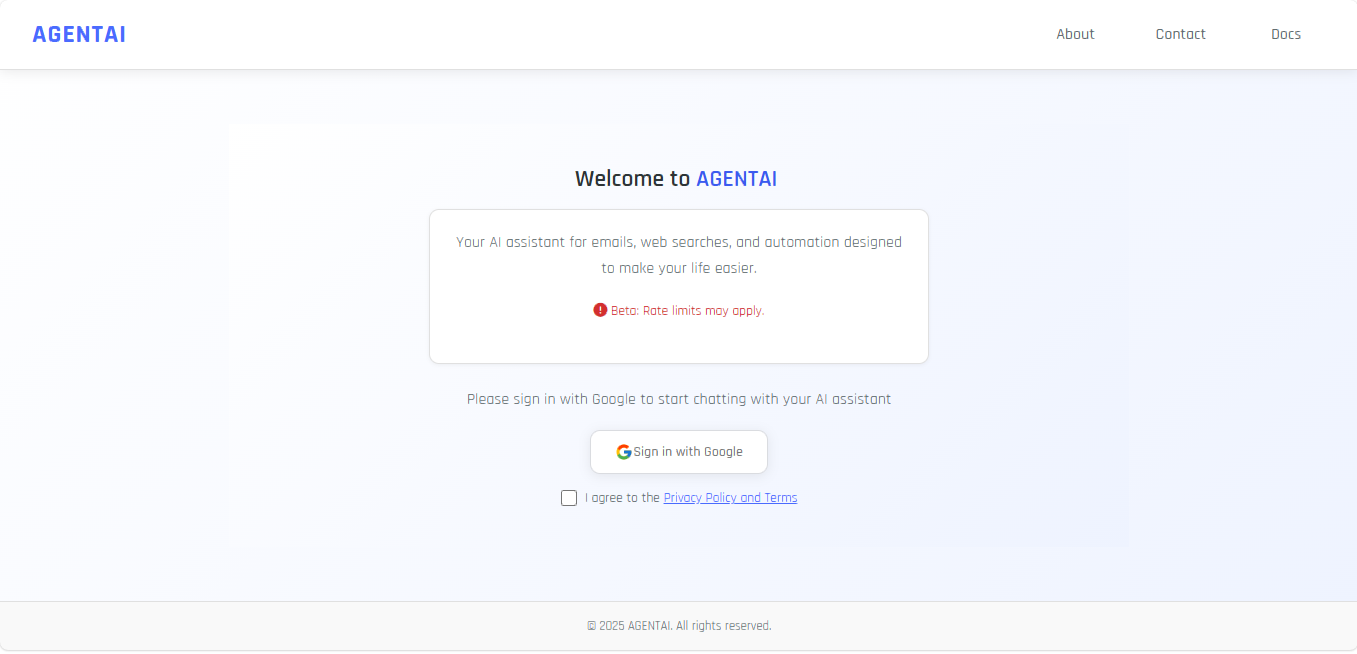Viewport: 1357px width, 654px height.
Task: Click the Google G icon on sign-in button
Action: (623, 451)
